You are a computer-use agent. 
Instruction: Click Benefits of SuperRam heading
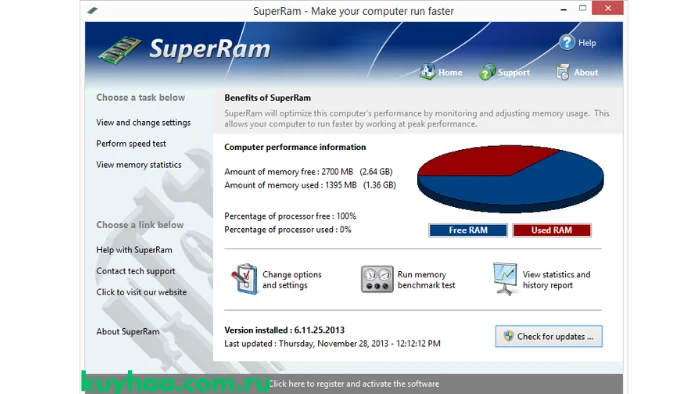tap(267, 98)
